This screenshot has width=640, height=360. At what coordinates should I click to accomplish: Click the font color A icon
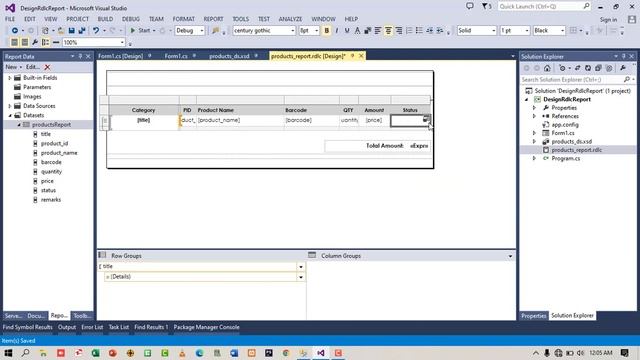coord(357,31)
